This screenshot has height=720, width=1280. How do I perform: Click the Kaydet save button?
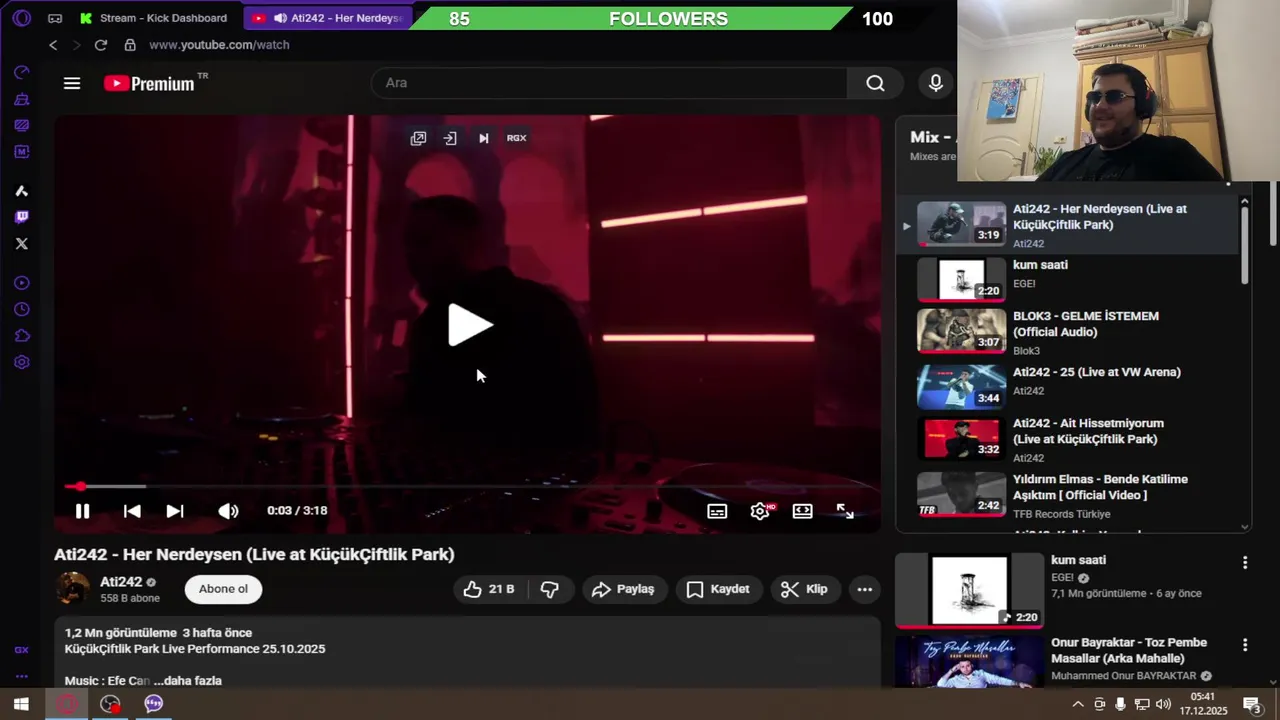point(718,589)
